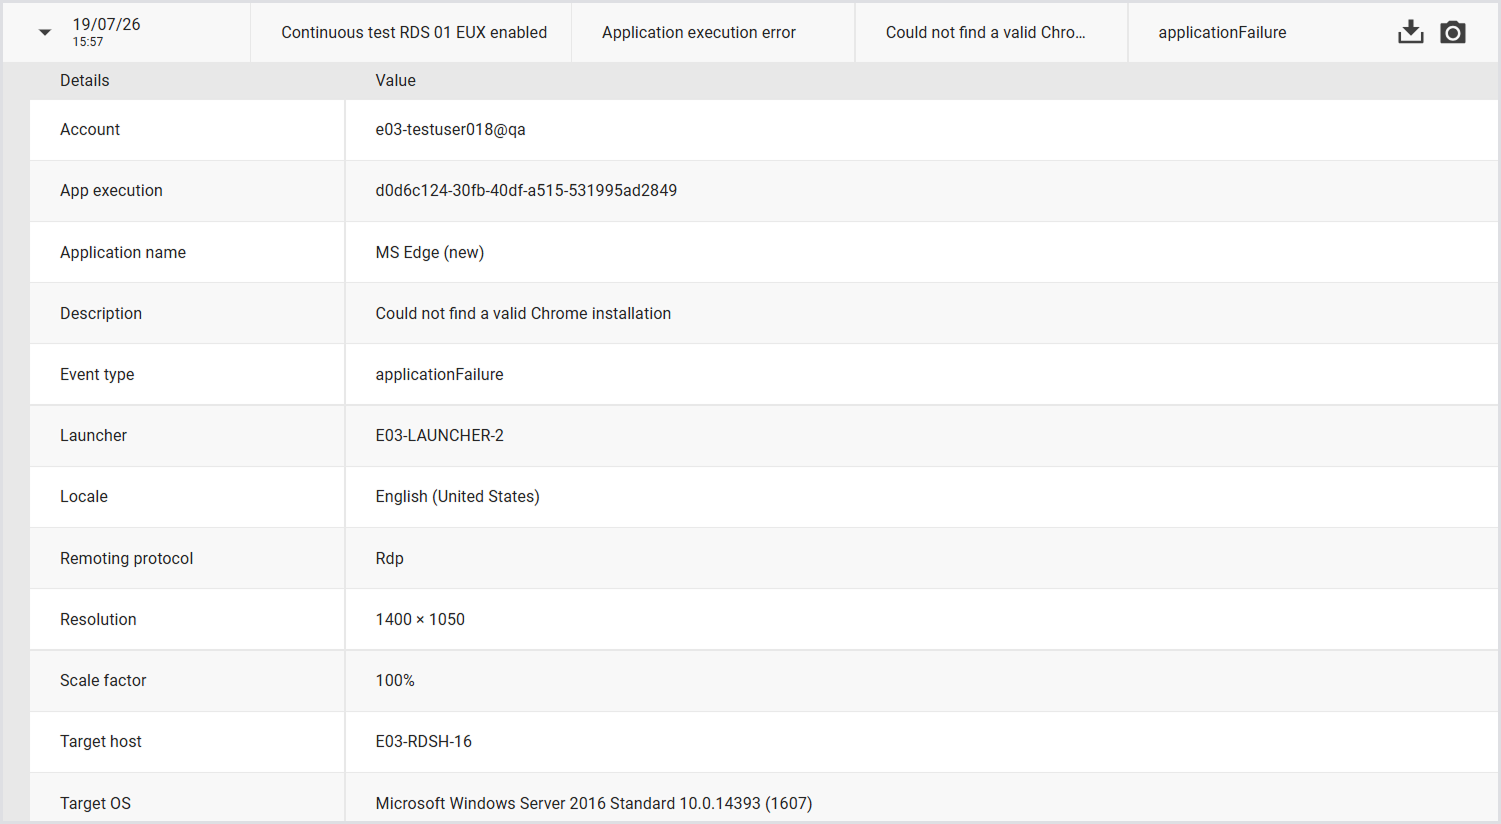
Task: Click truncated Could not find valid Chro text
Action: pyautogui.click(x=985, y=32)
